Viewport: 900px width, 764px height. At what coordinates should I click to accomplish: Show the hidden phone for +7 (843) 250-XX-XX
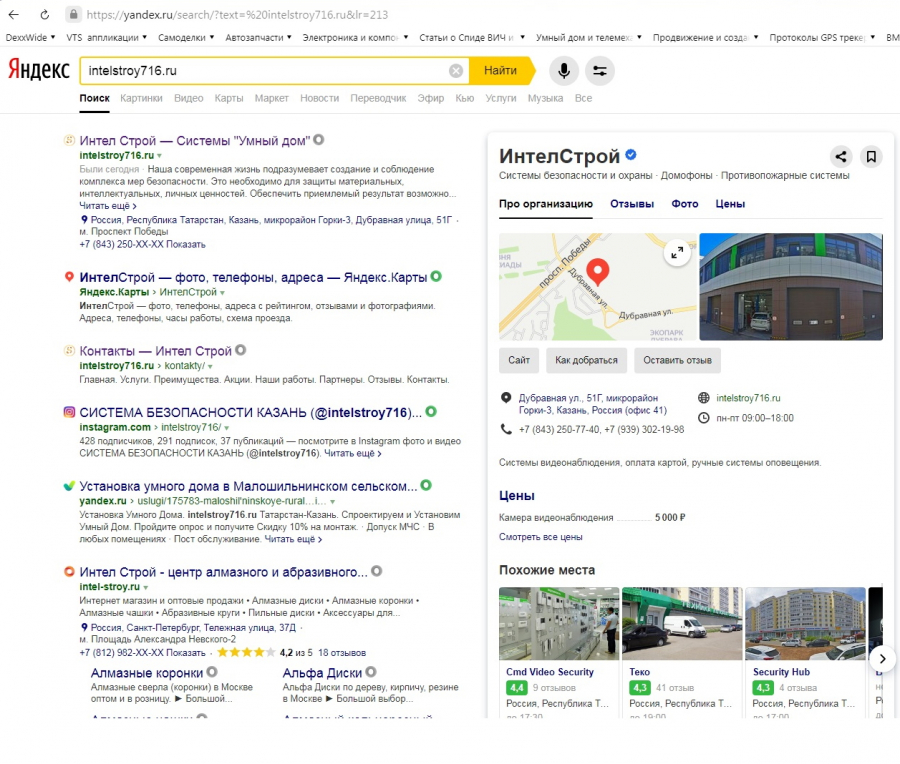185,244
